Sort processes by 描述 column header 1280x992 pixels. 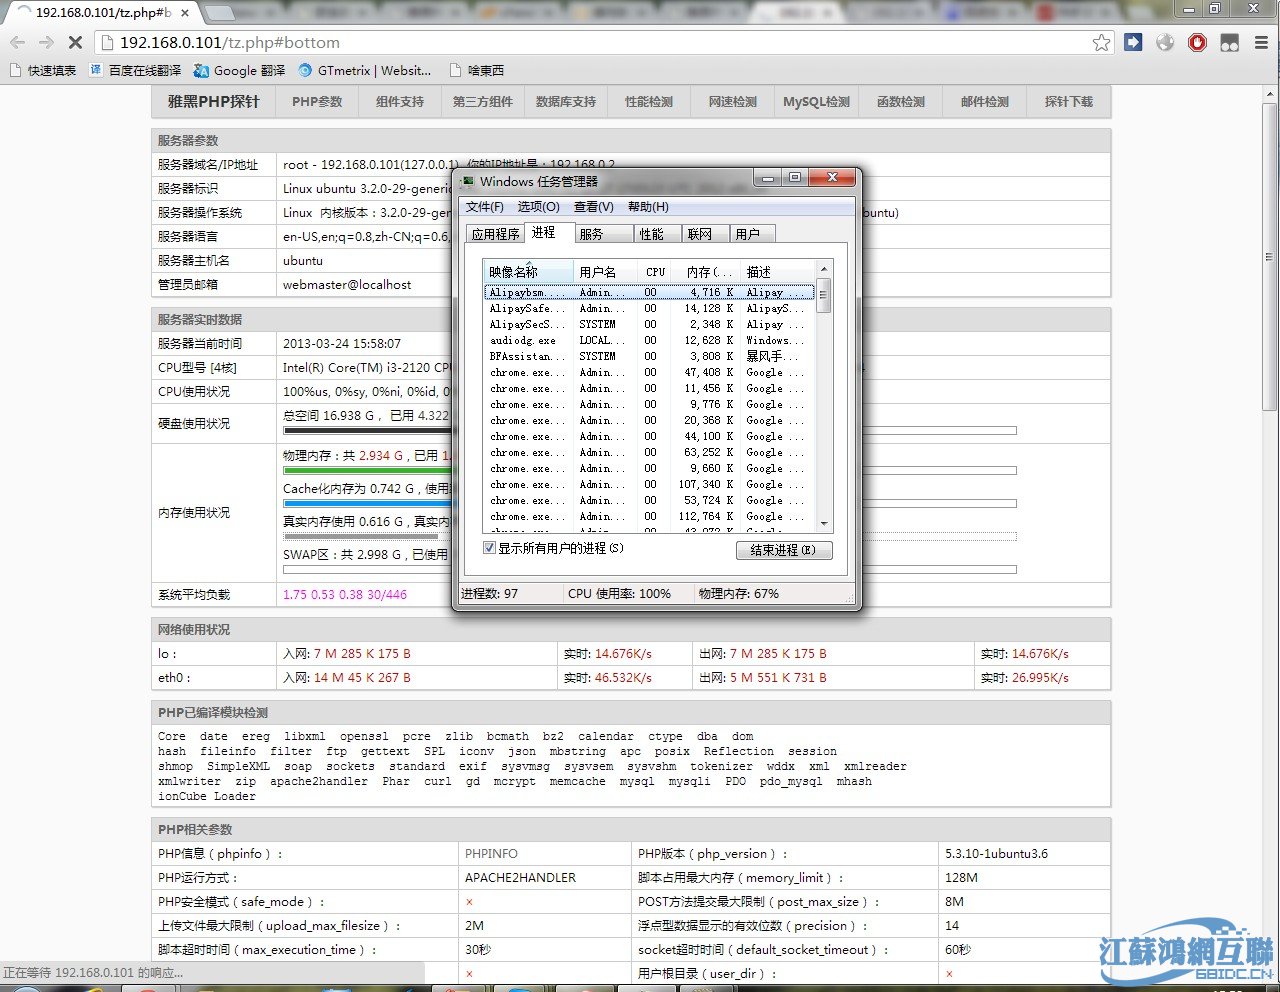pyautogui.click(x=779, y=272)
